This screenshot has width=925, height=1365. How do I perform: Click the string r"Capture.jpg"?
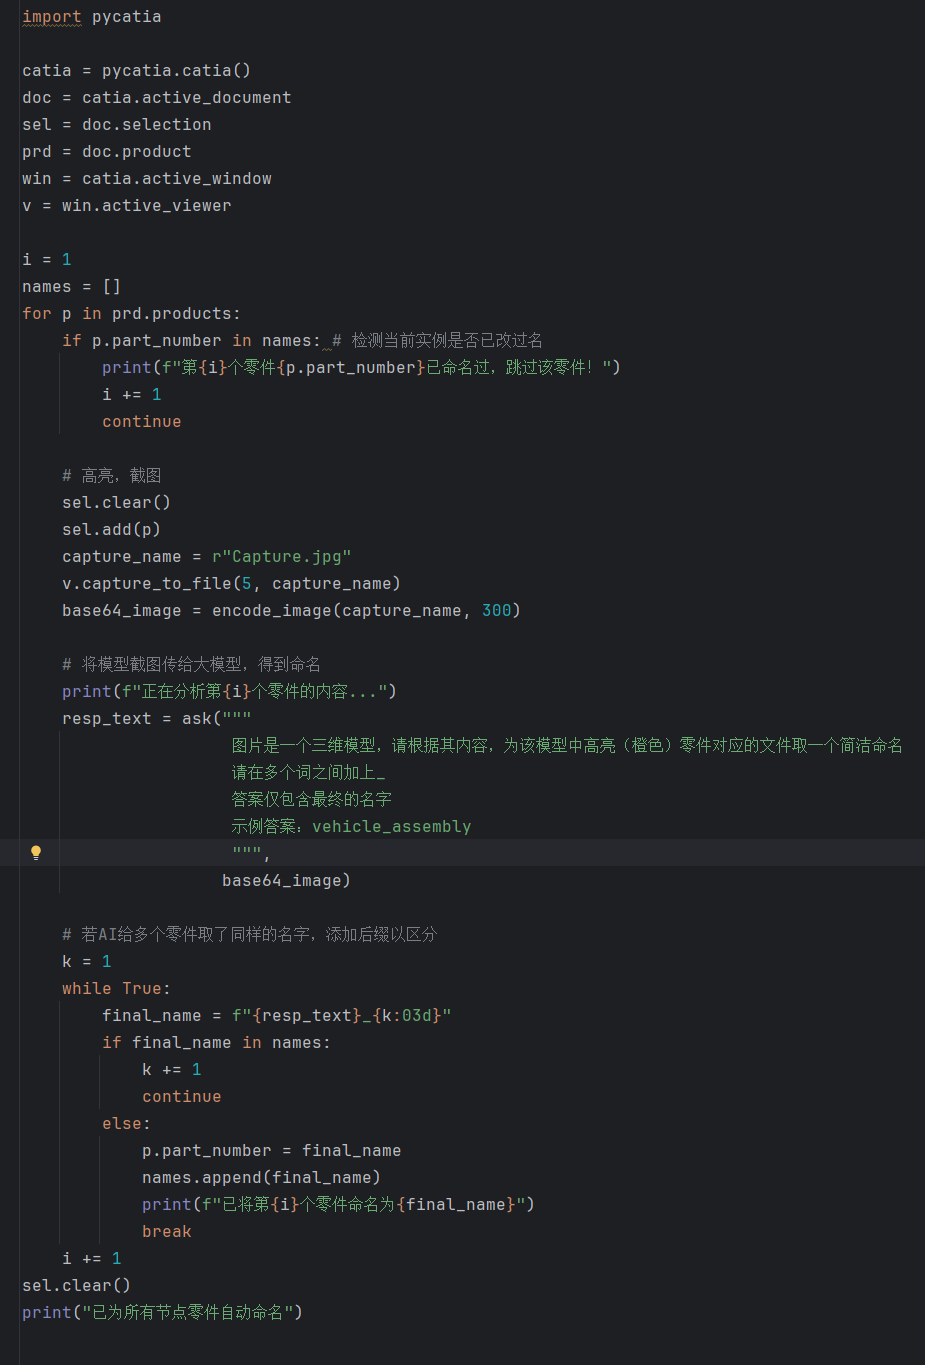coord(281,557)
